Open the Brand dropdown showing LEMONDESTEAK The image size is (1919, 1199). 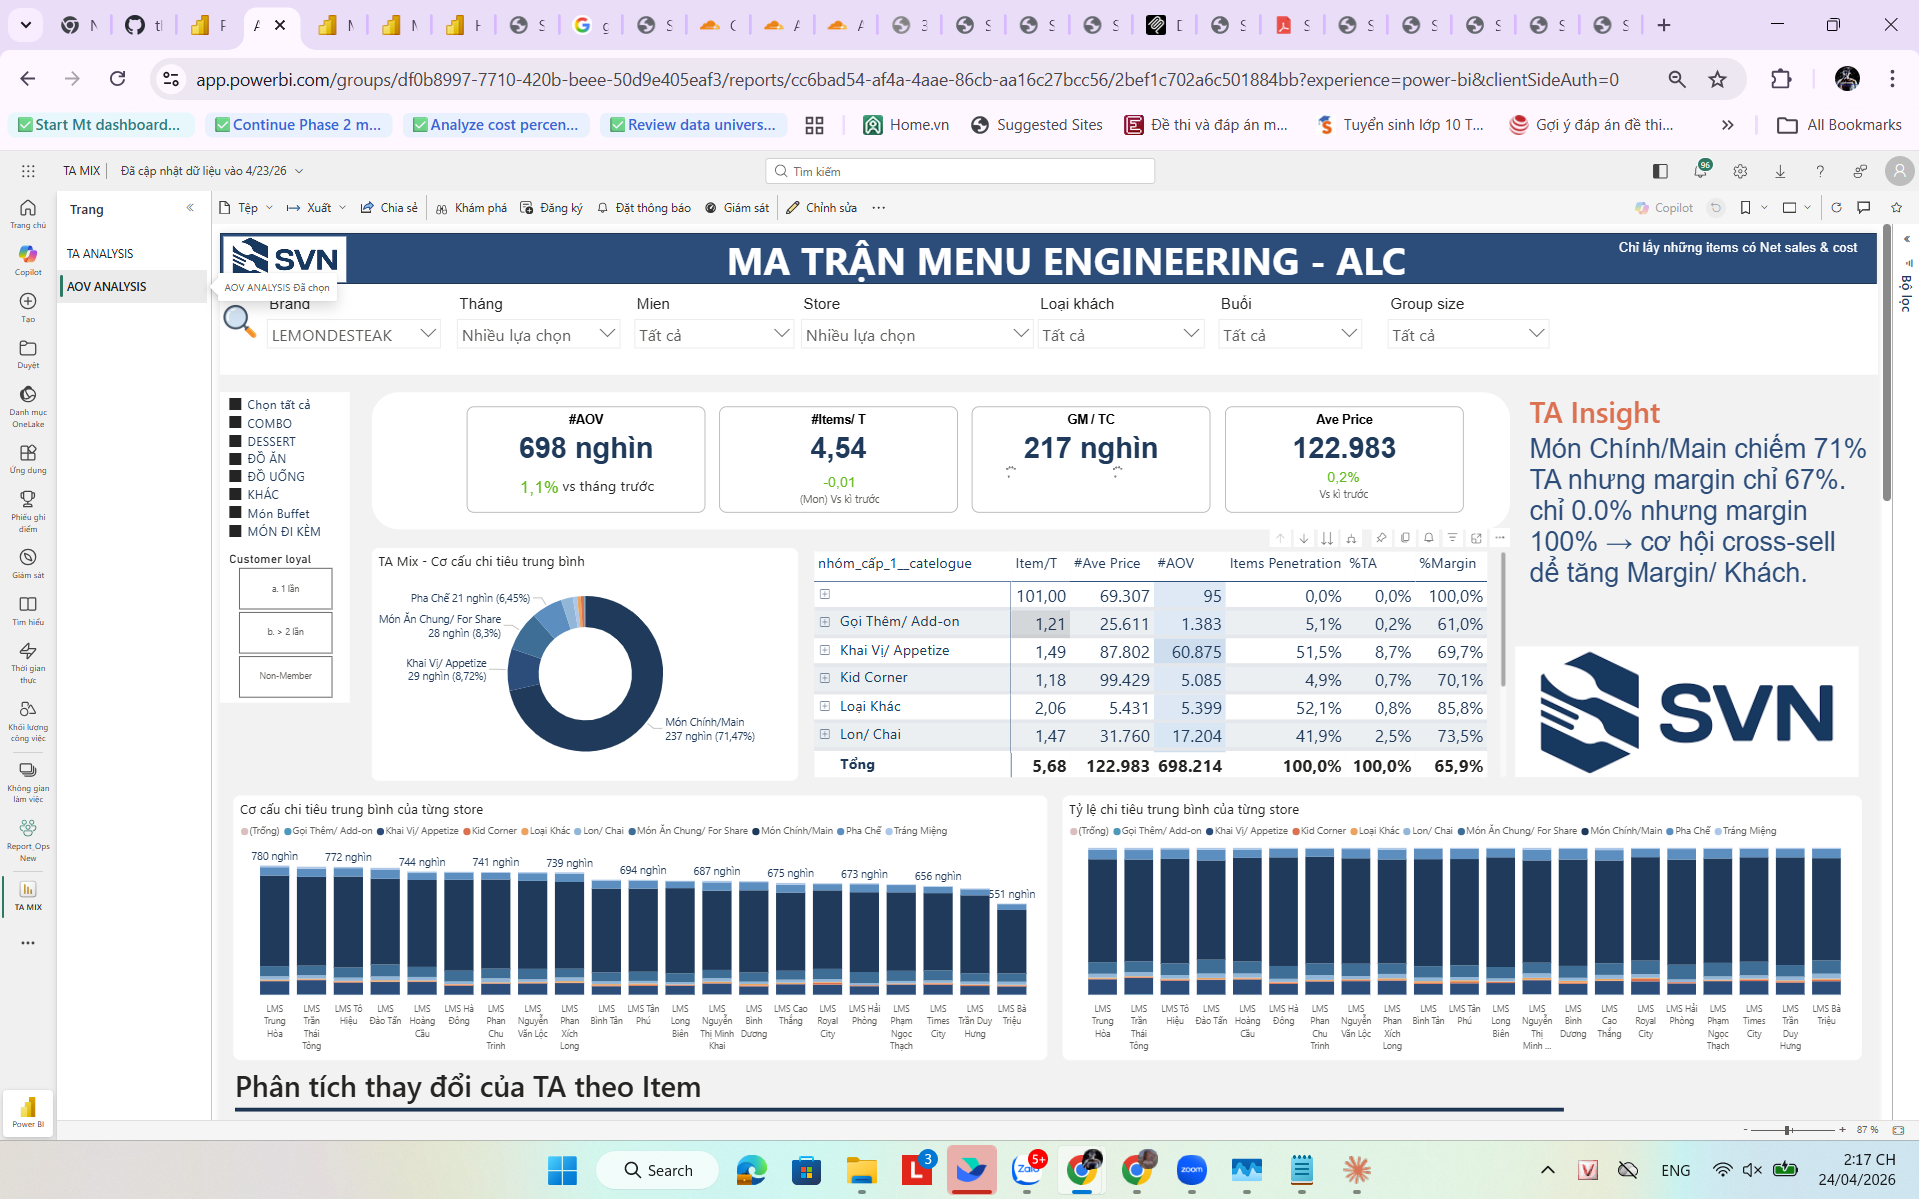click(x=353, y=335)
